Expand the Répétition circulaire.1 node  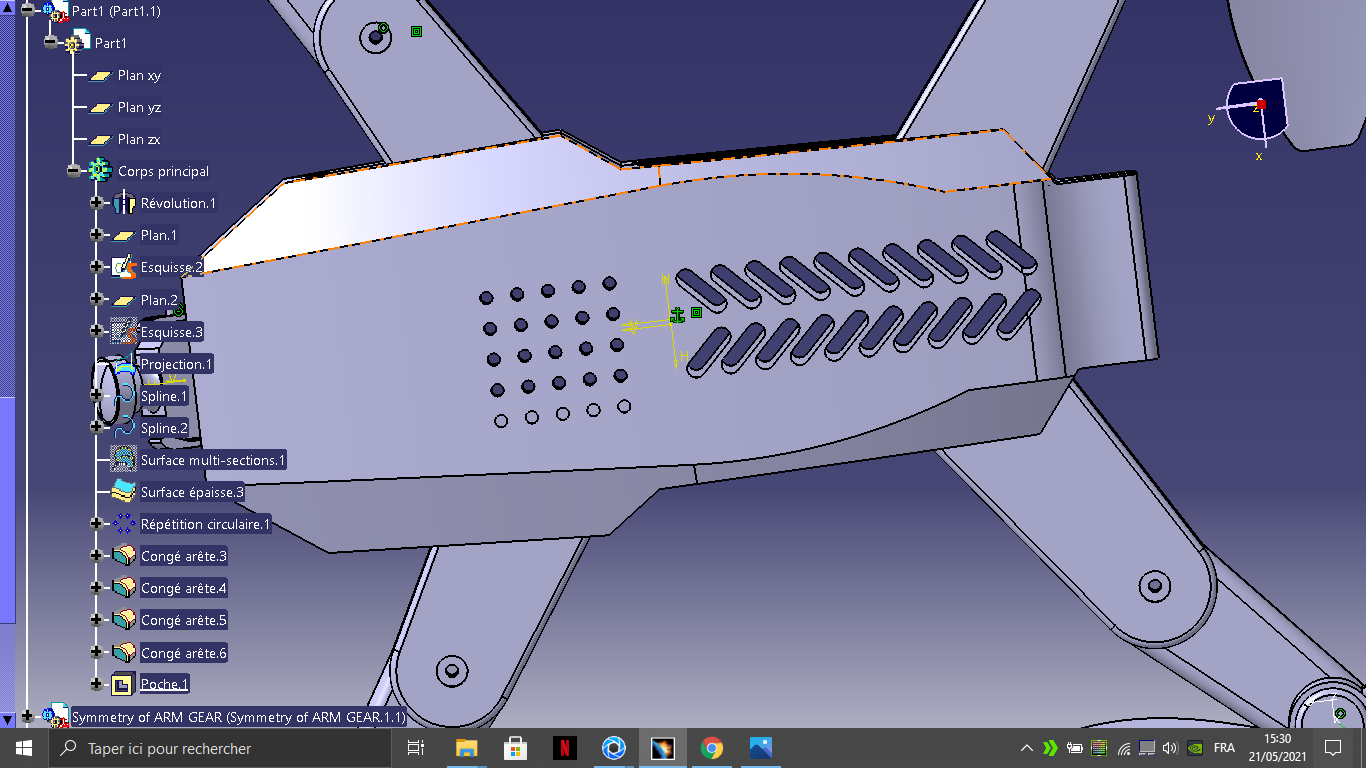[97, 523]
